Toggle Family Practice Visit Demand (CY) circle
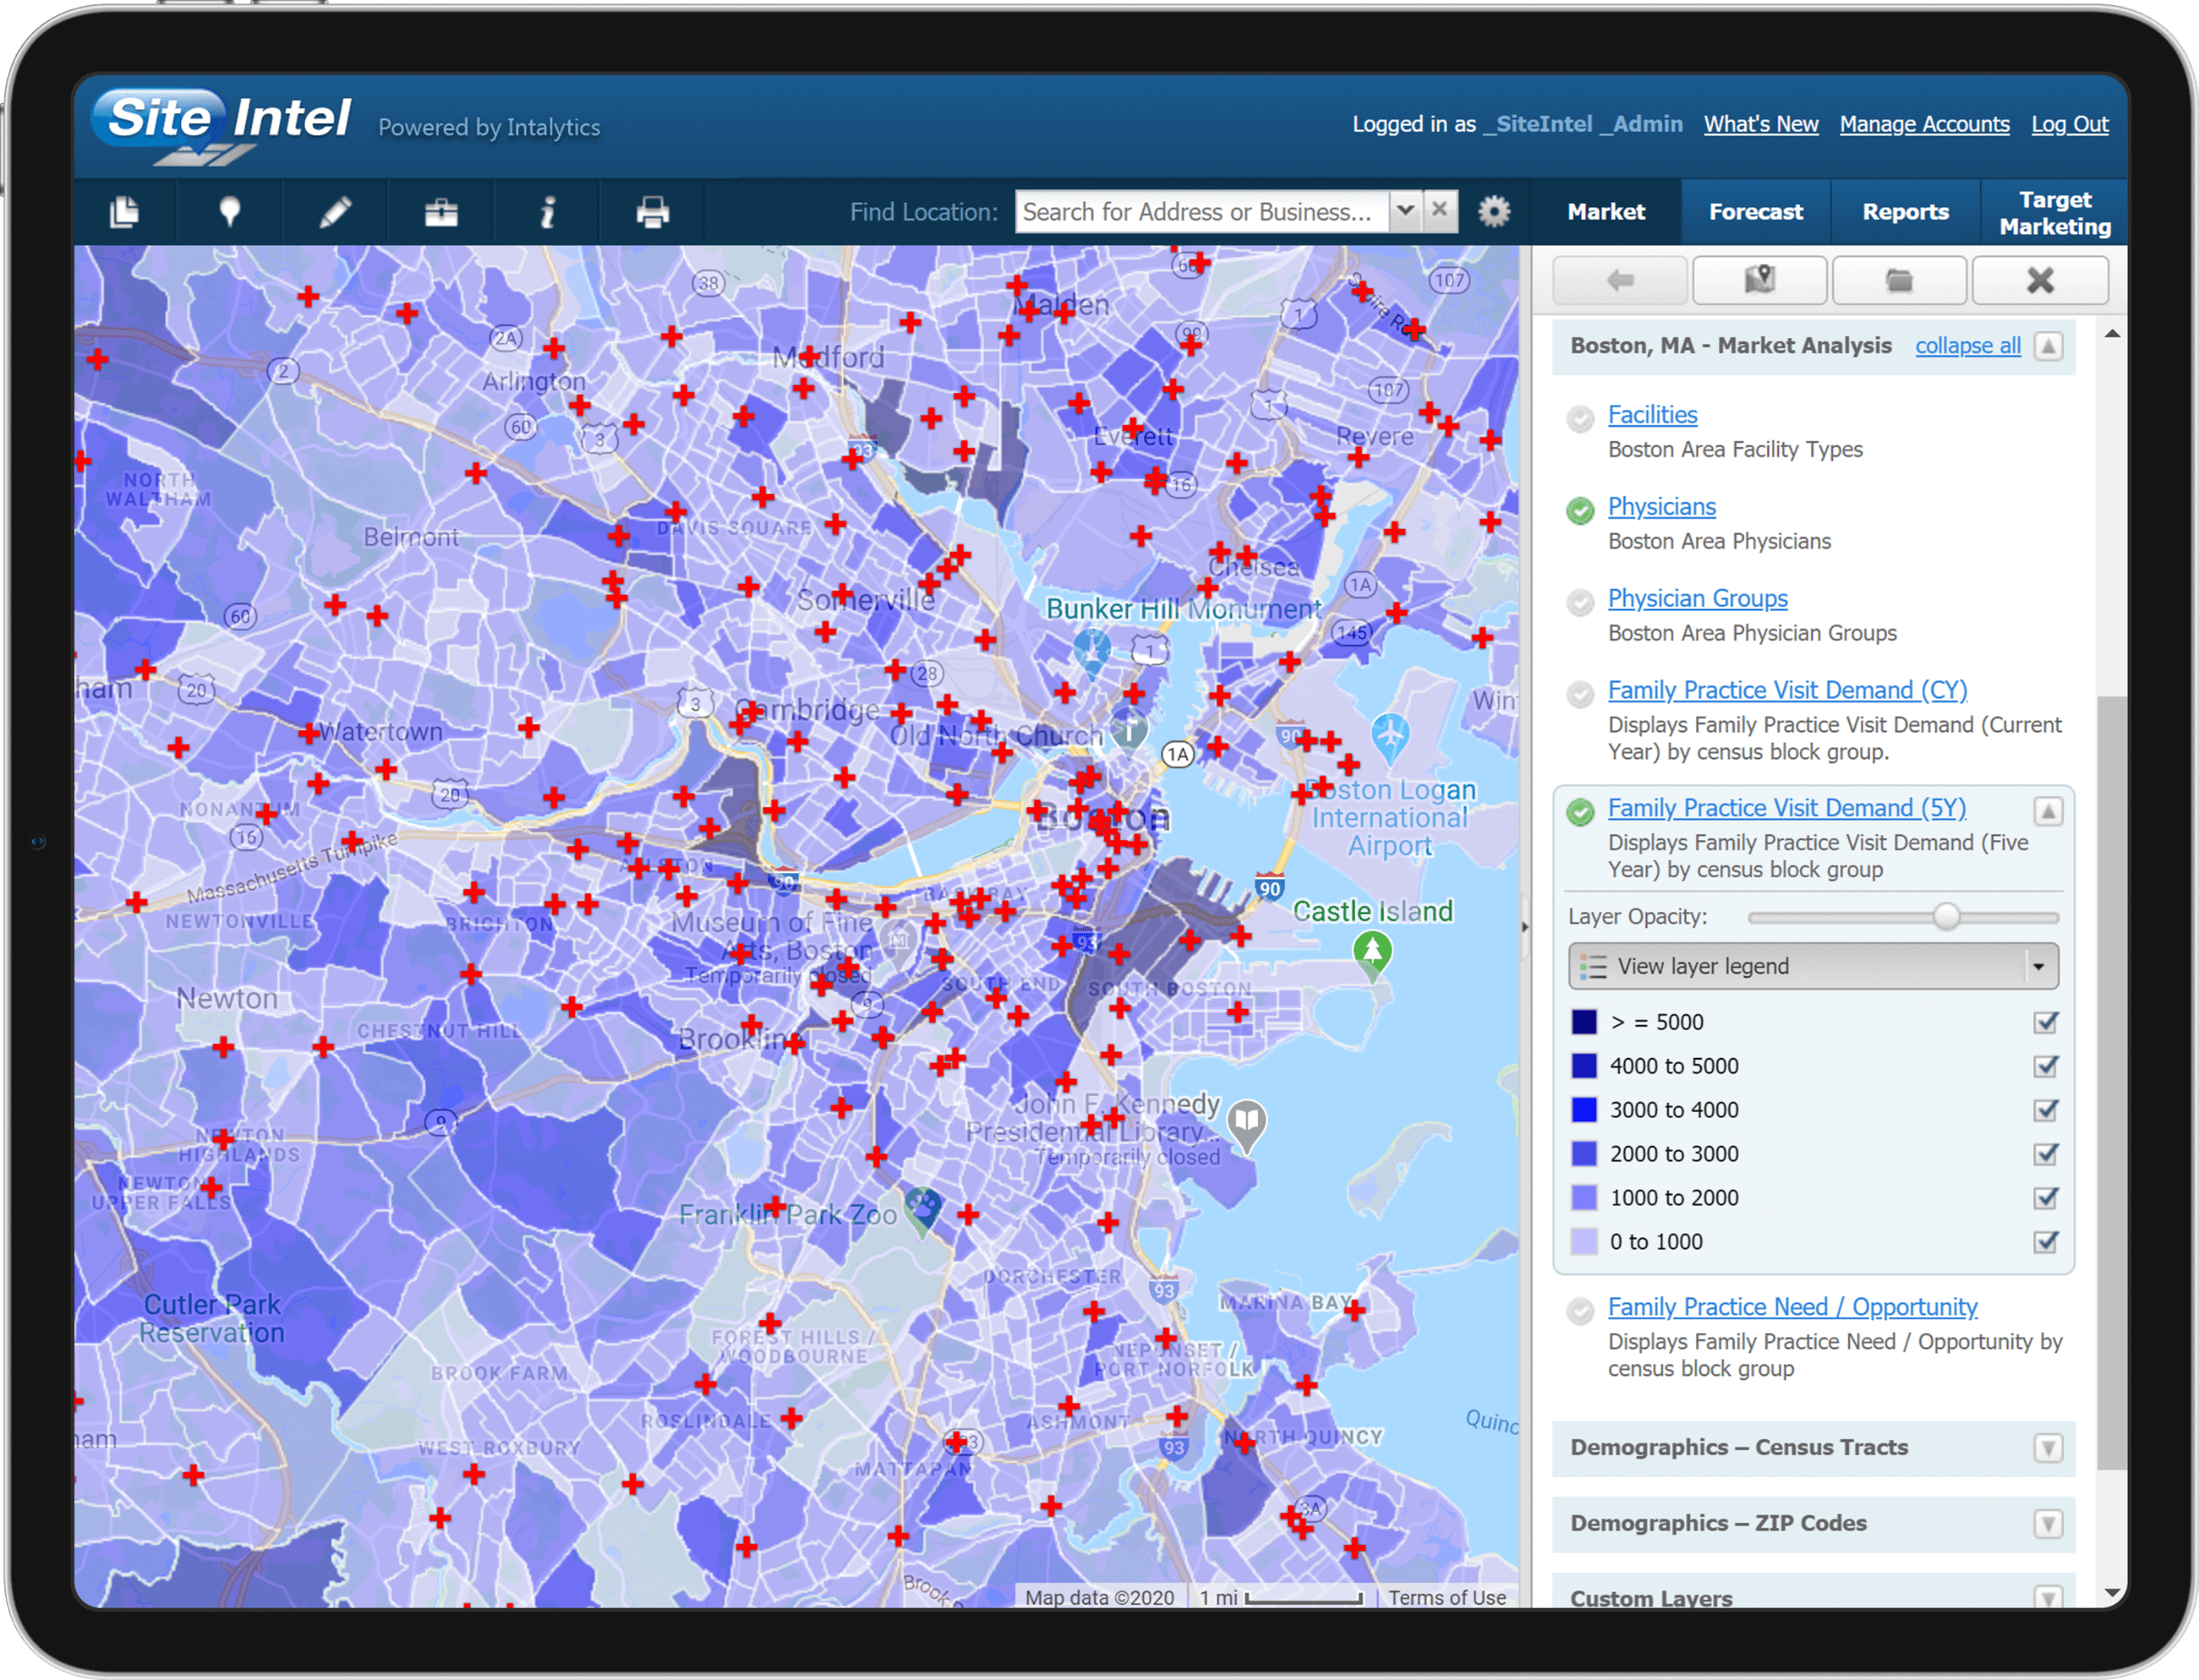Viewport: 2199px width, 1680px height. (x=1580, y=694)
